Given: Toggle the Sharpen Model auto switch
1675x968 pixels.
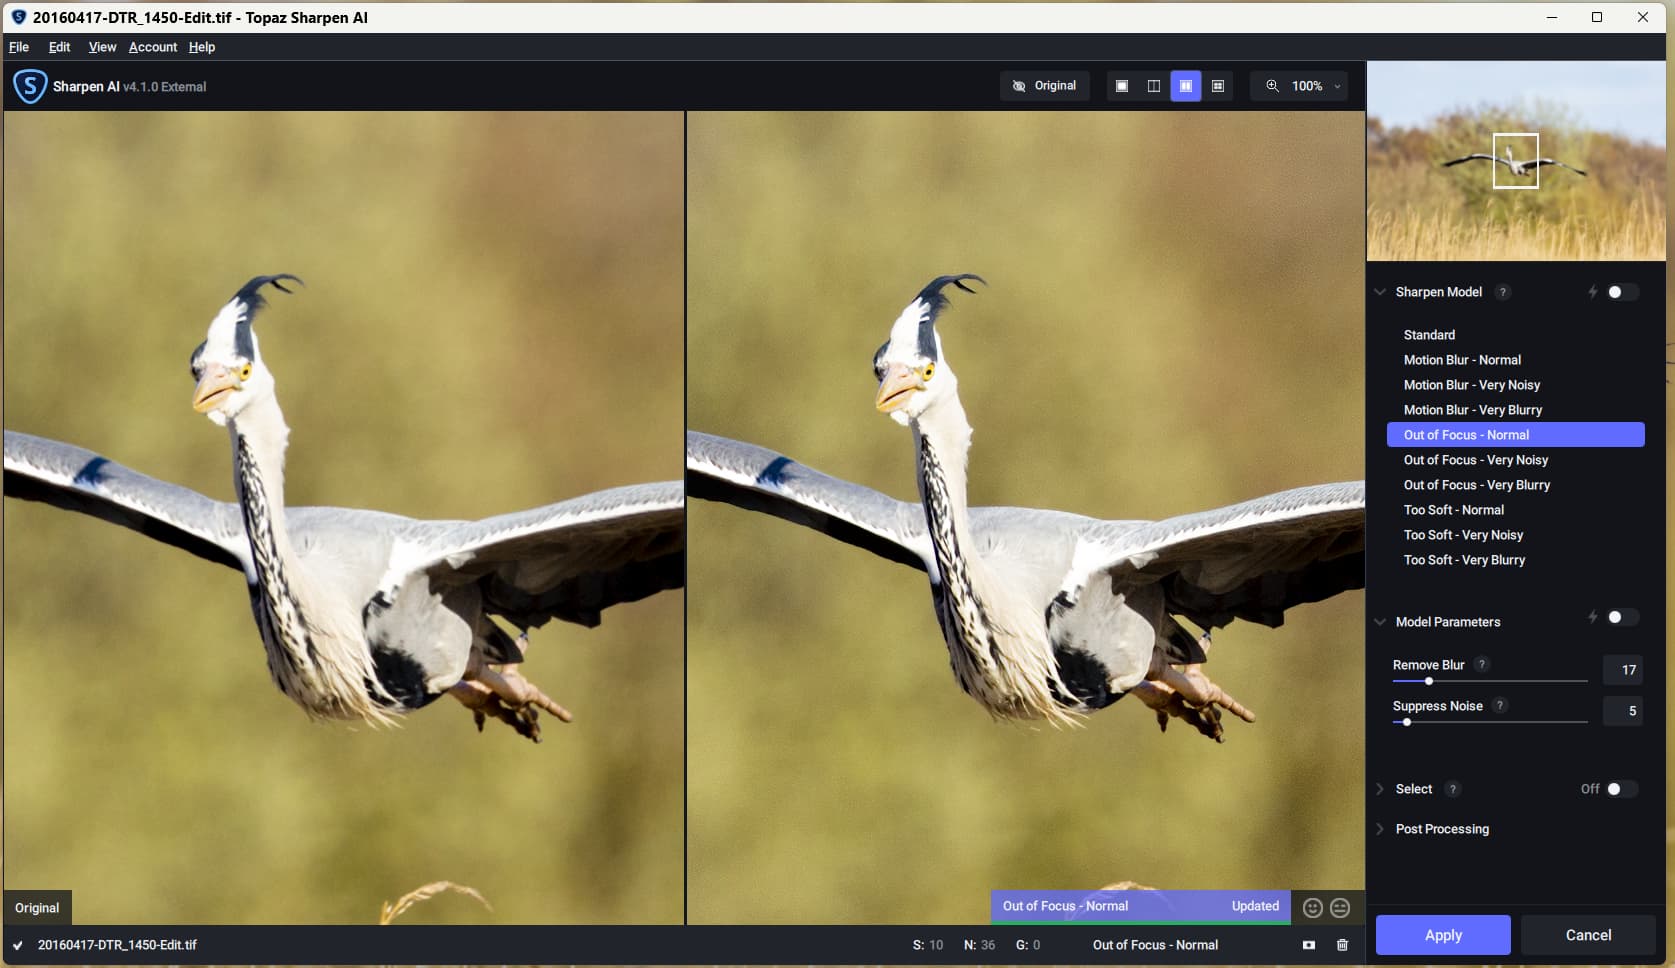Looking at the screenshot, I should [1620, 292].
